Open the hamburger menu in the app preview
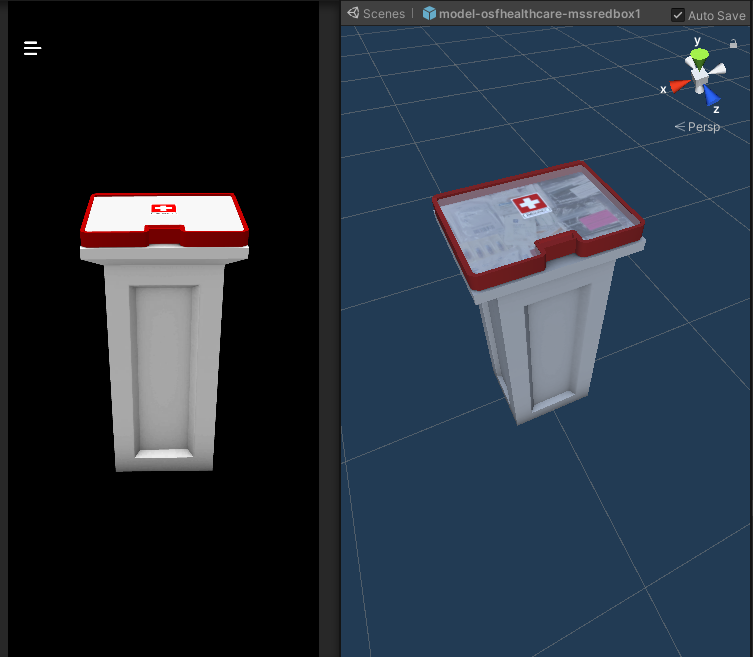 click(33, 48)
